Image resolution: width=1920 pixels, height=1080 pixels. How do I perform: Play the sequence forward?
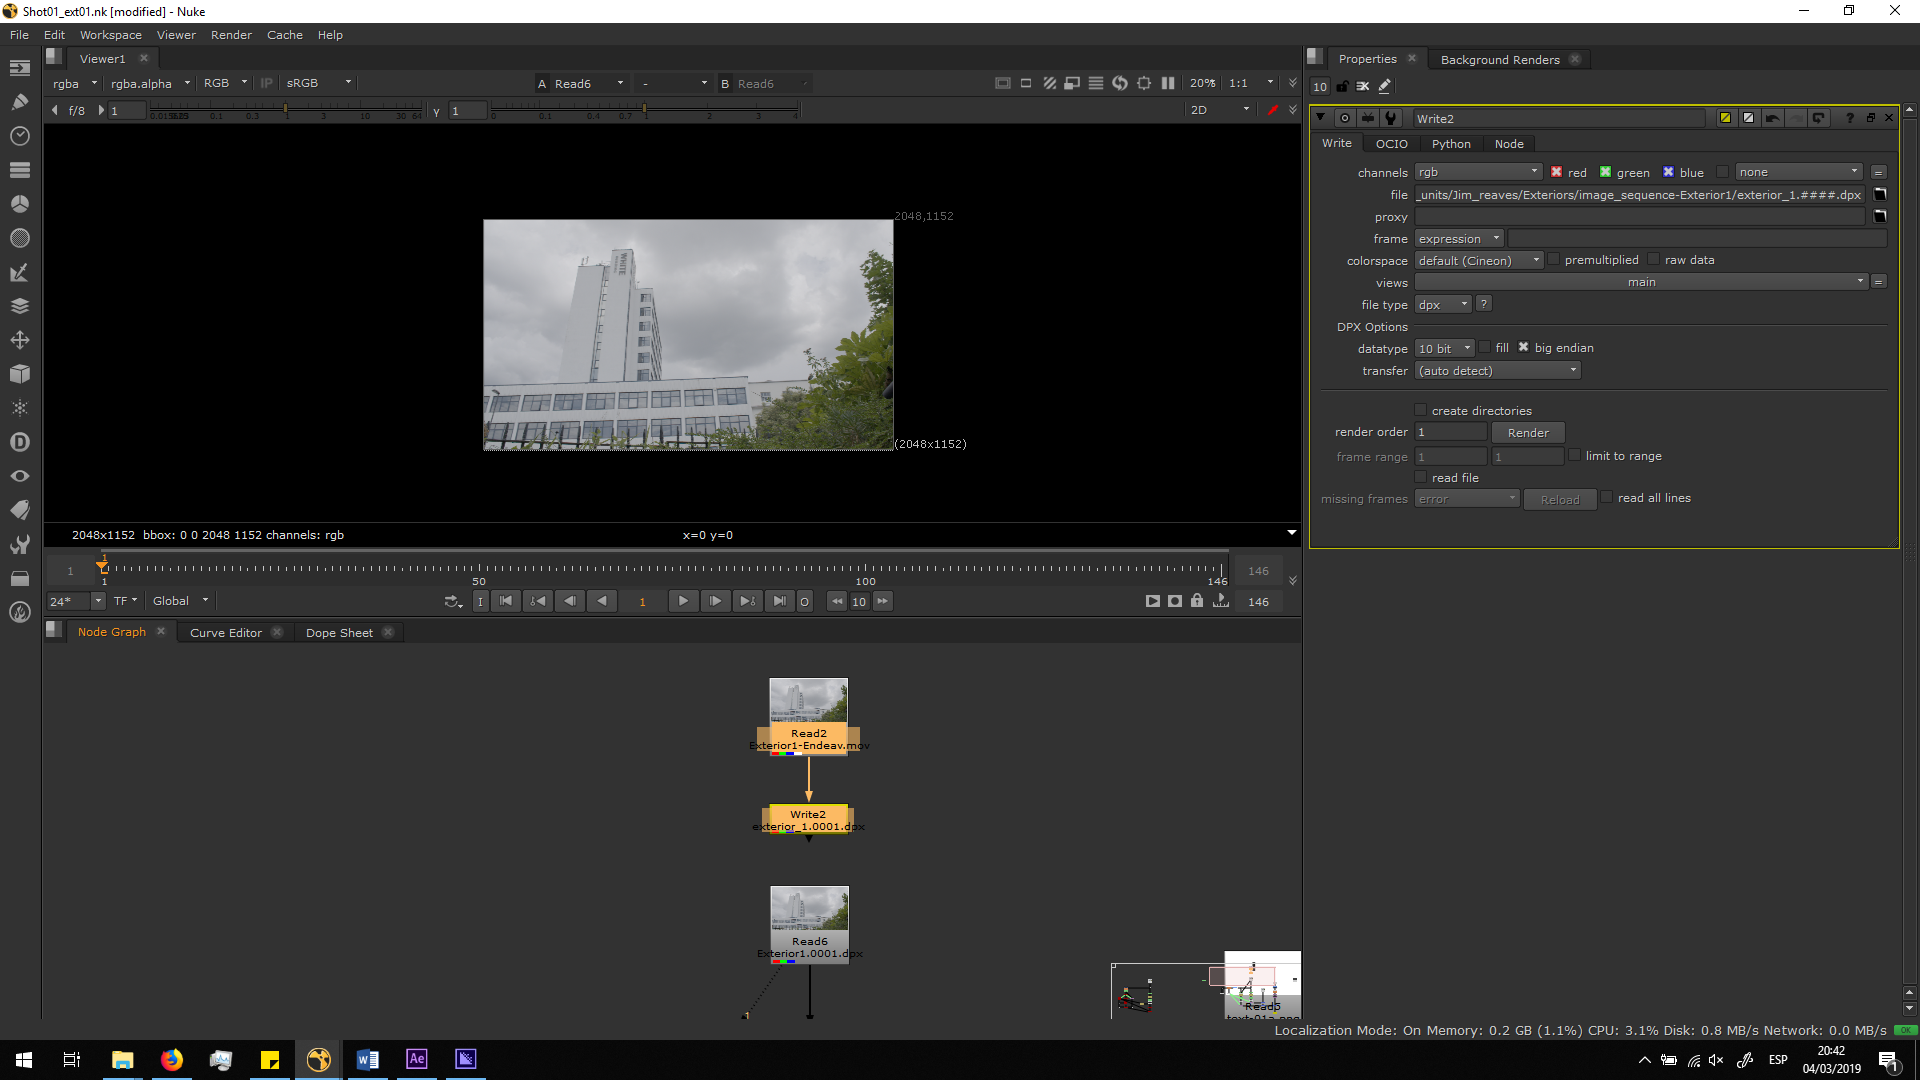pyautogui.click(x=683, y=601)
